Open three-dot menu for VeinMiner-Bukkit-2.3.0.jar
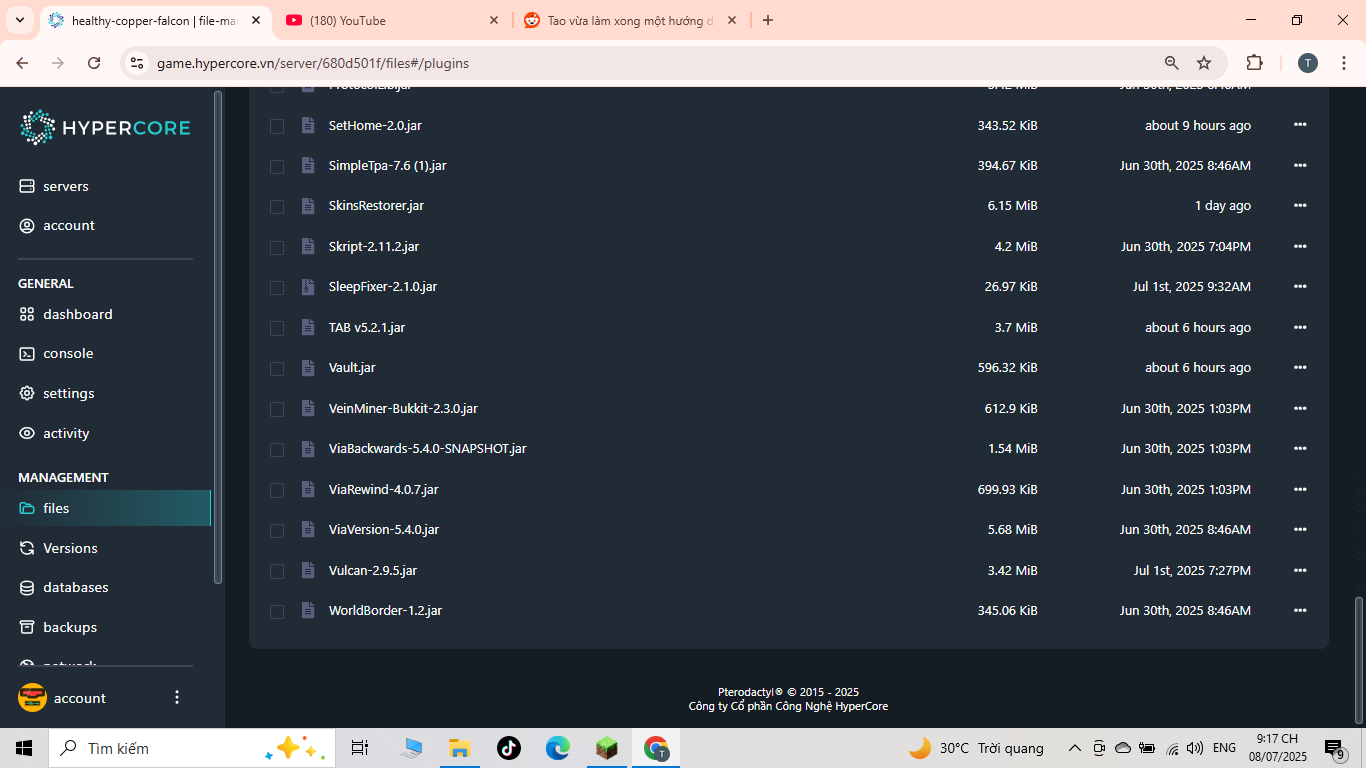Image resolution: width=1366 pixels, height=768 pixels. click(x=1300, y=408)
